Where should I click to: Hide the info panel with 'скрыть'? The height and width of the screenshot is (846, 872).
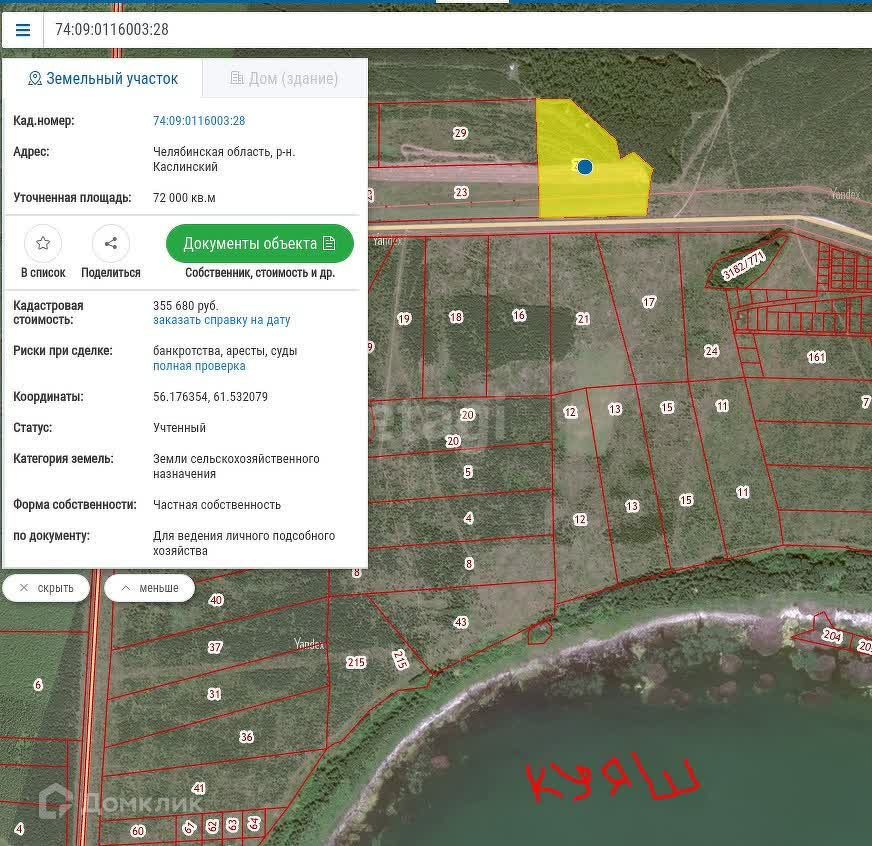pos(46,588)
